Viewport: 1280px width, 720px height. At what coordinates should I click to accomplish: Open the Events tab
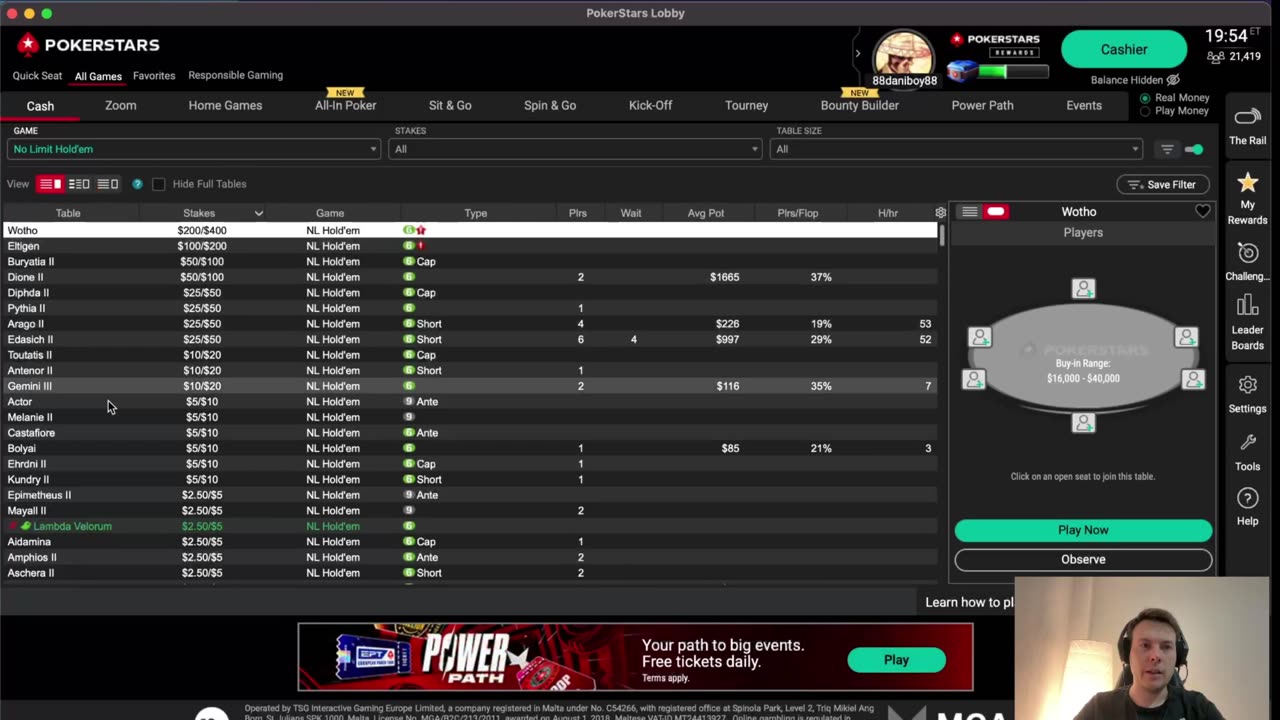[1084, 105]
